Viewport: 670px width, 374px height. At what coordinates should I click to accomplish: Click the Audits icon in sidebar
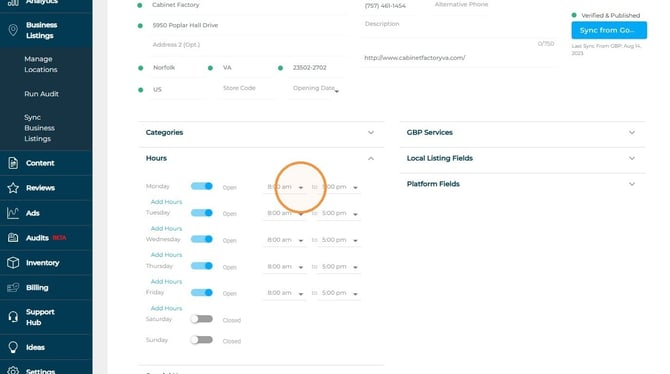[13, 238]
